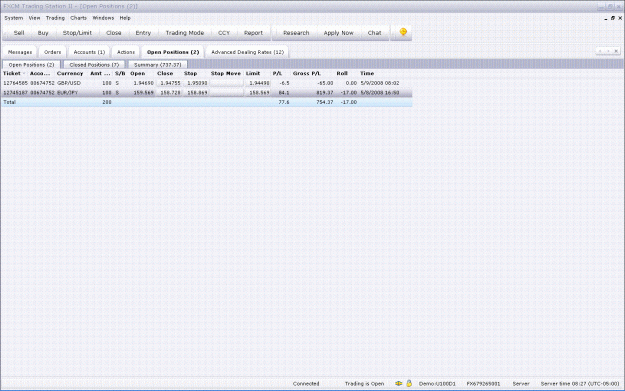Sort by the Gross P/L column header
Viewport: 625px width, 391px height.
tap(307, 73)
